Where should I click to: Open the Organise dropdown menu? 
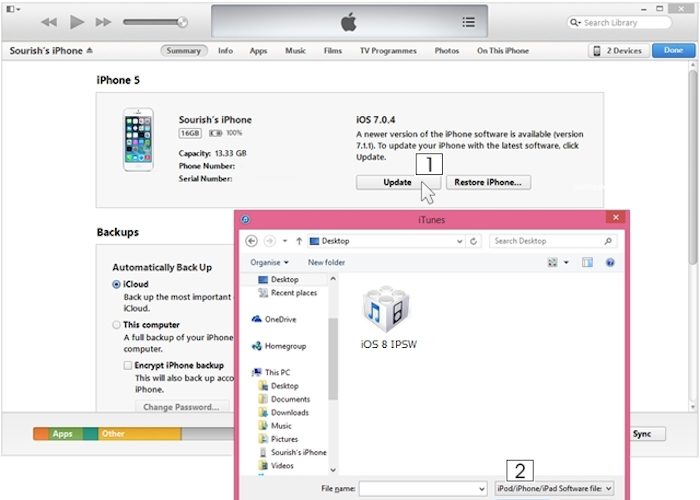(x=271, y=262)
